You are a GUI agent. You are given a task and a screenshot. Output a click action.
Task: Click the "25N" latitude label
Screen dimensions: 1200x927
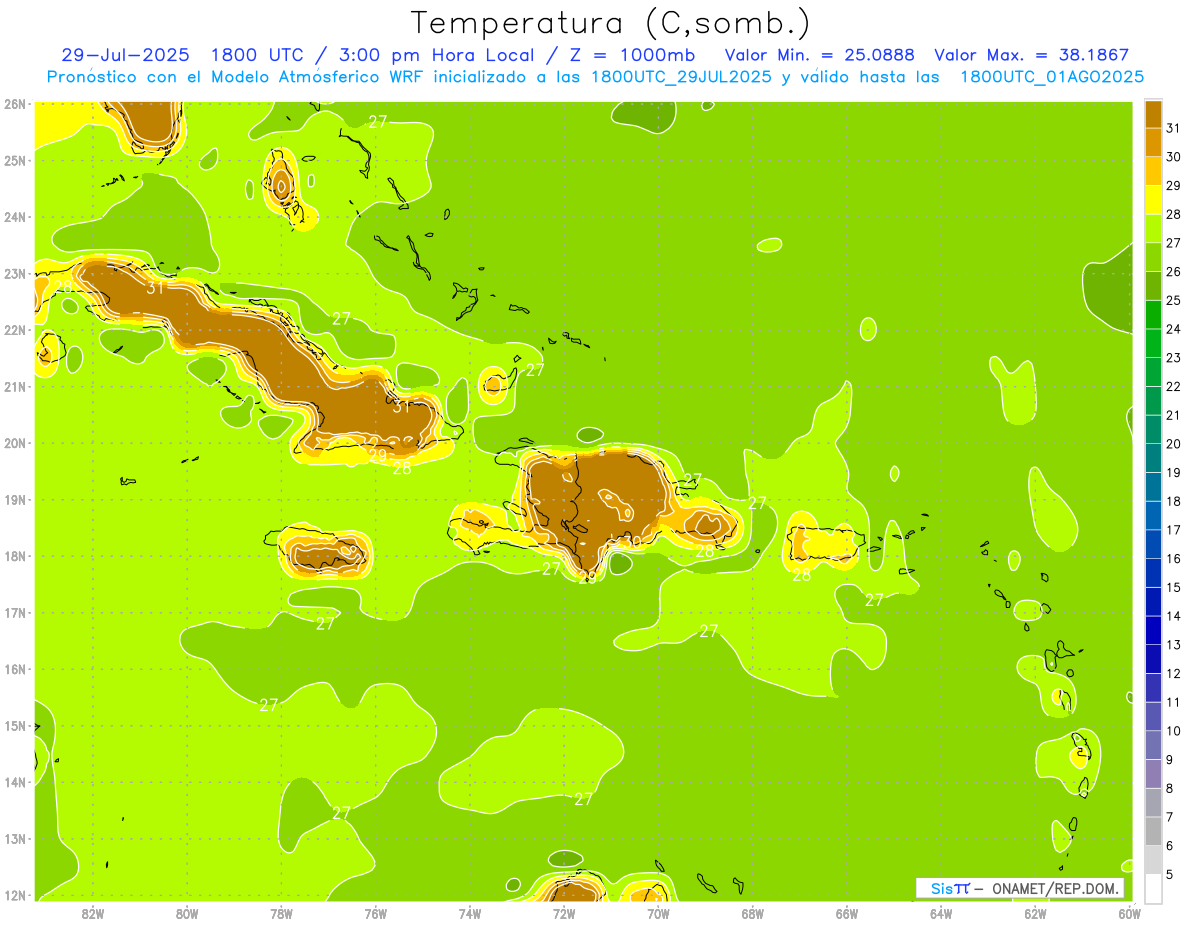15,160
